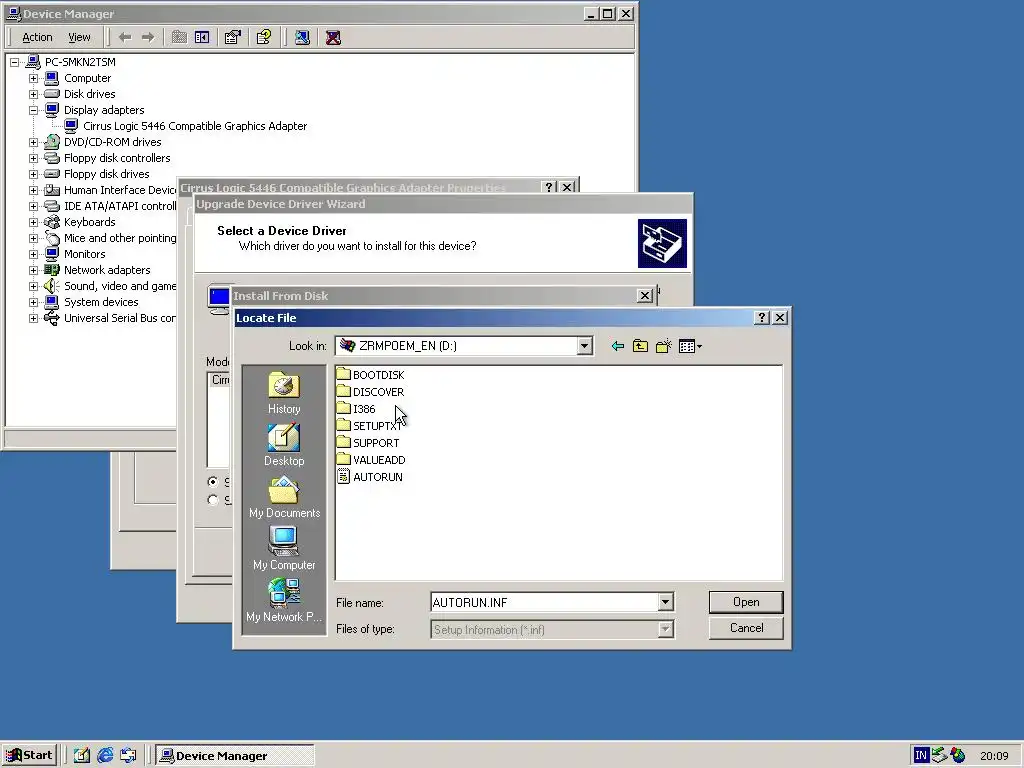Select Universal Serial Bus controllers item

click(120, 318)
